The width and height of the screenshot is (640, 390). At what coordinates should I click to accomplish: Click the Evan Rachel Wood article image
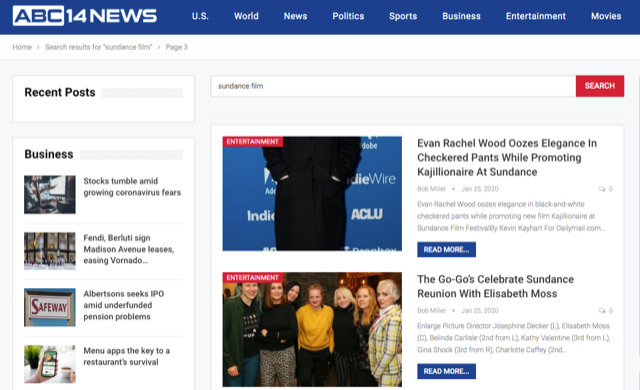click(x=312, y=193)
